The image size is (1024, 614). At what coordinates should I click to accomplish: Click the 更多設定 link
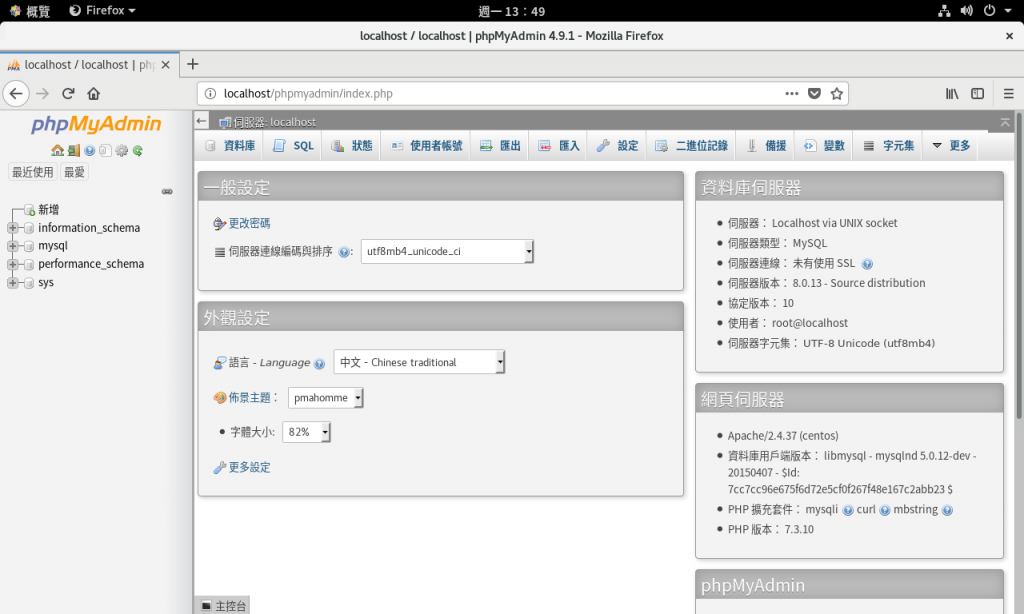[249, 468]
